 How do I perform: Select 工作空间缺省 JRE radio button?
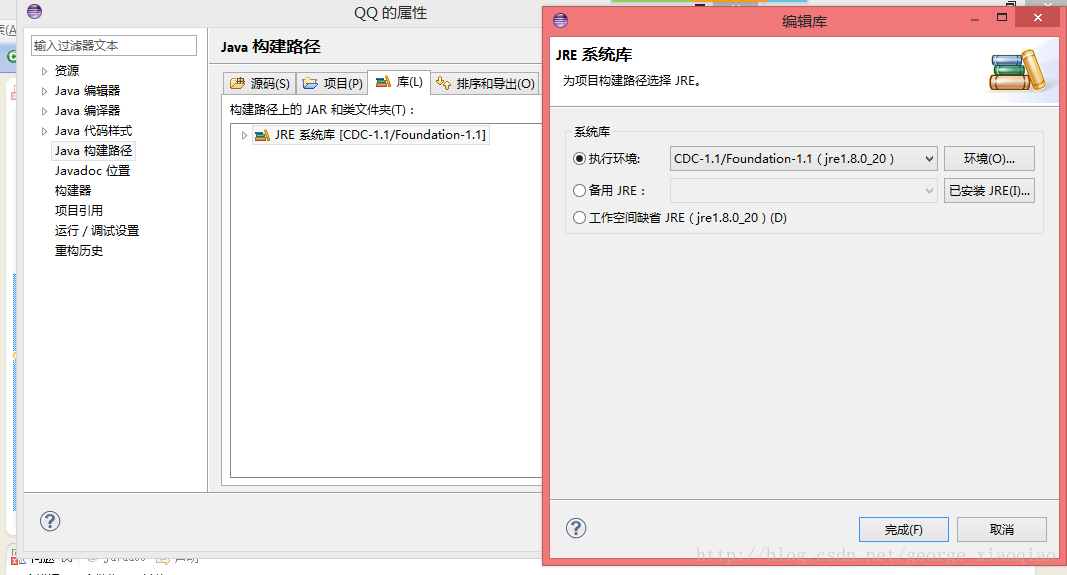[x=579, y=218]
